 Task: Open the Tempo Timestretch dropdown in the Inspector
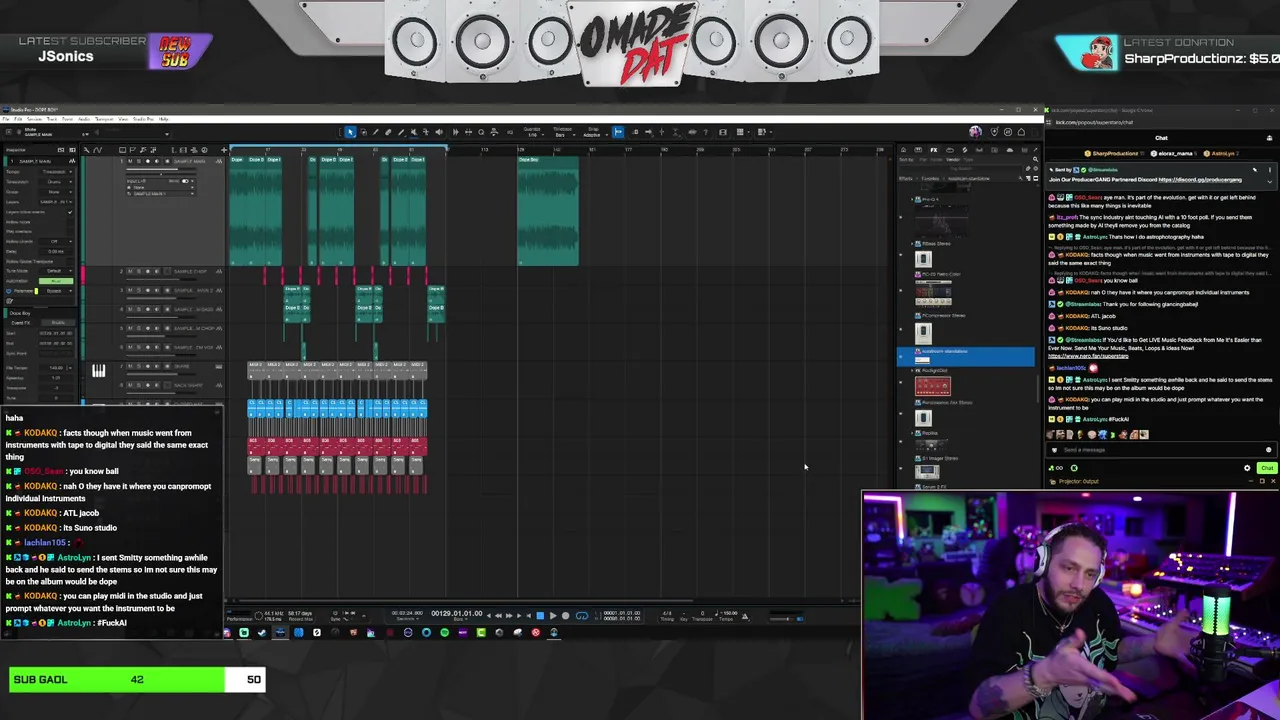tap(55, 172)
